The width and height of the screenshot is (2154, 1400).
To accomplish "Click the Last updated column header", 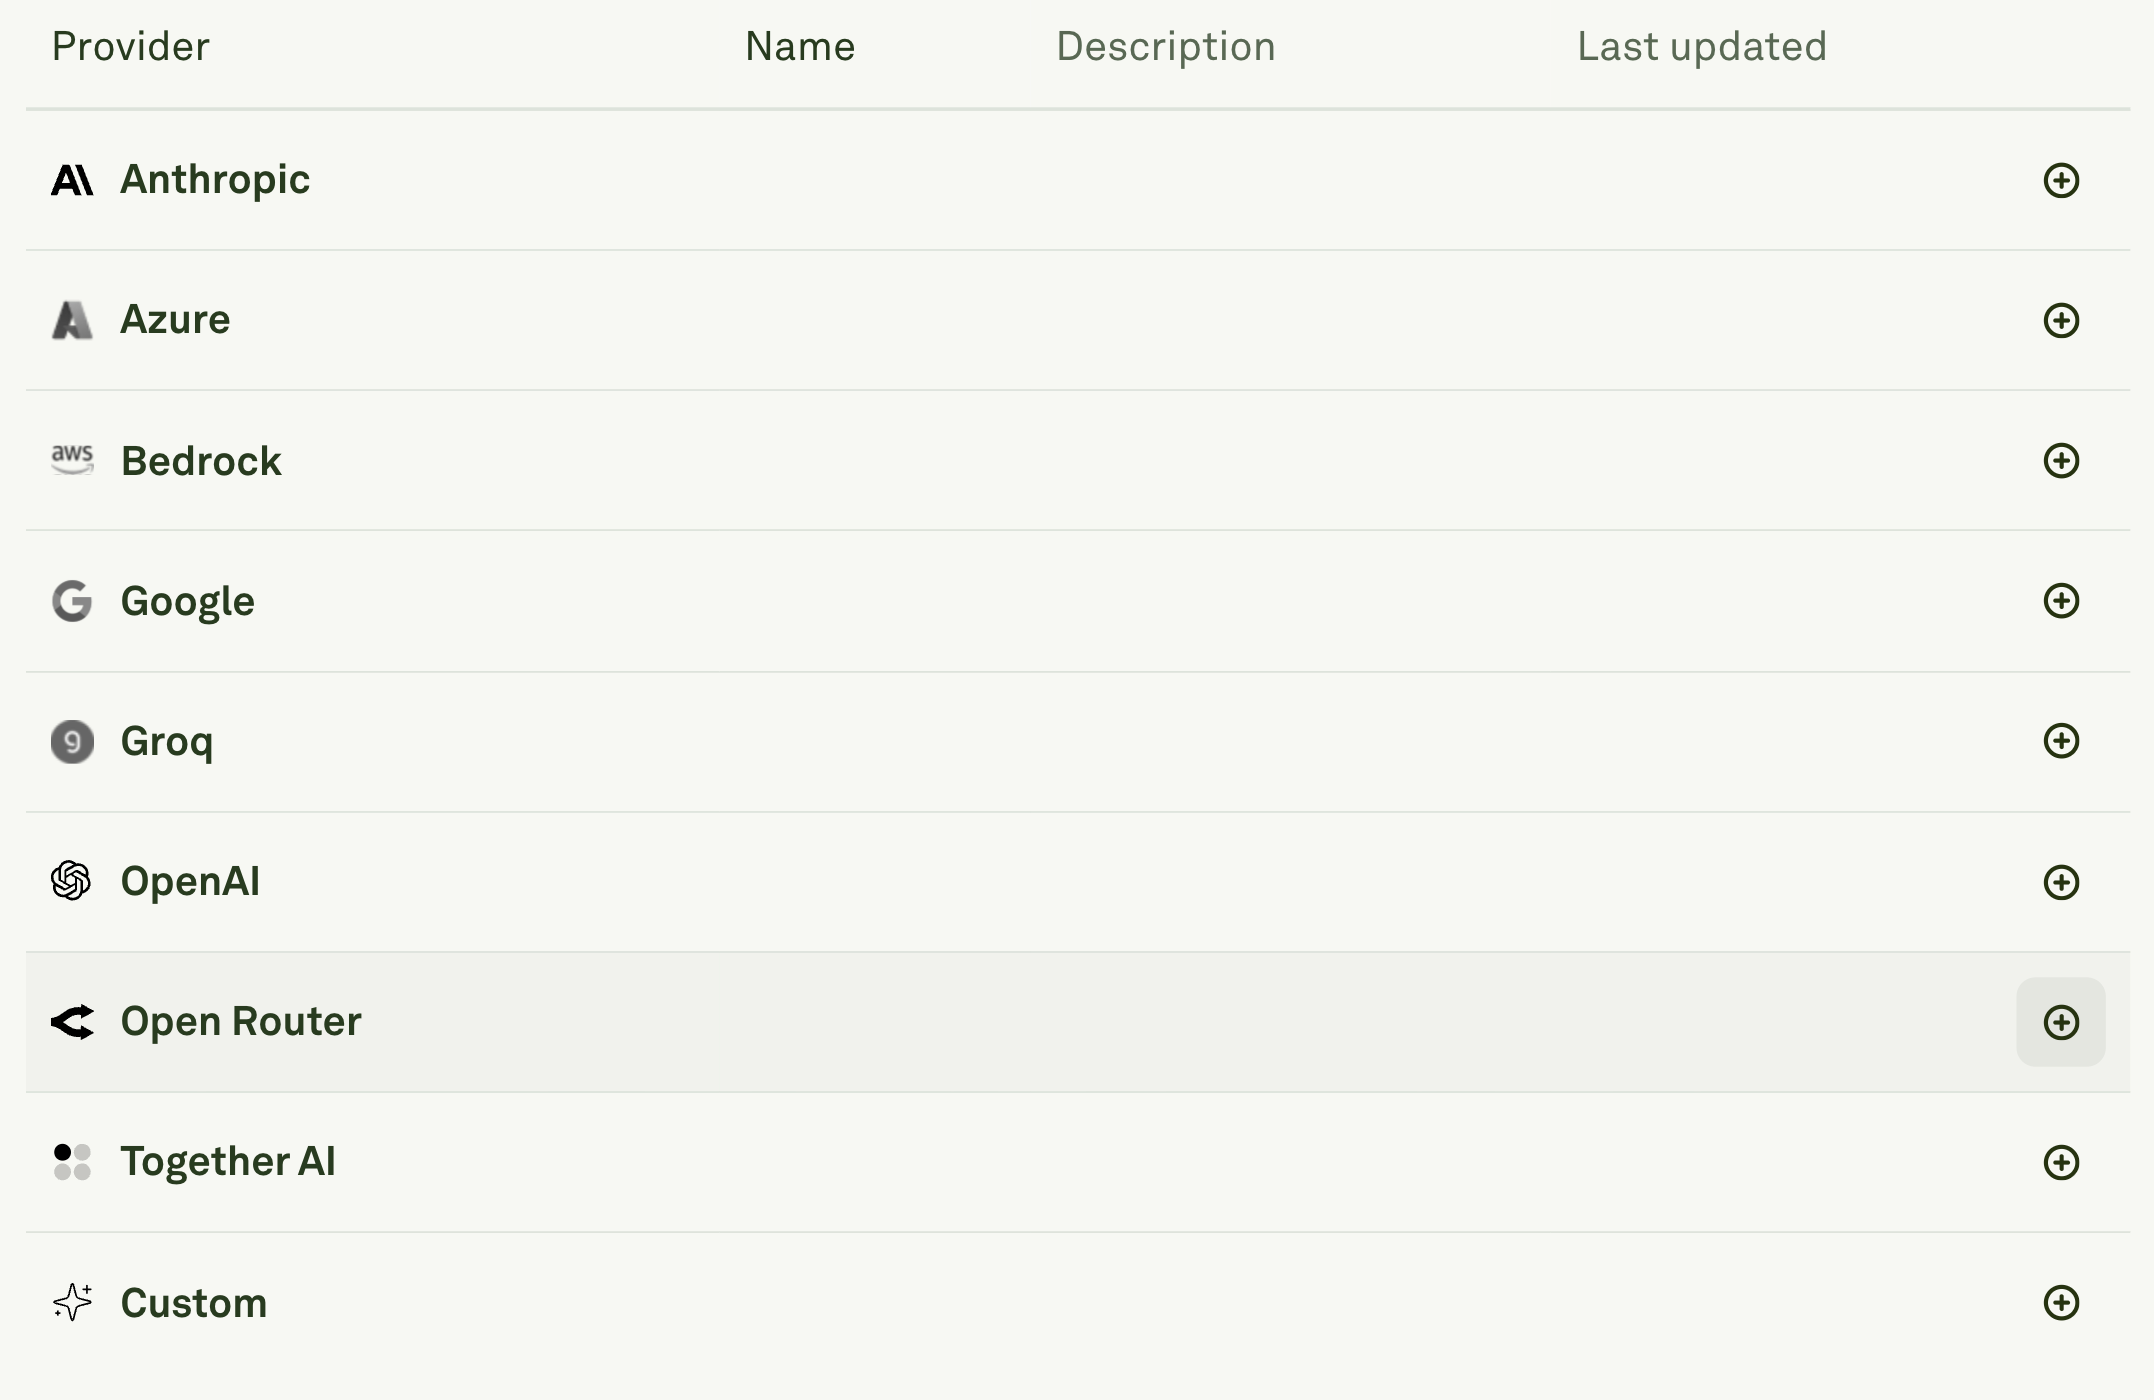I will coord(1702,46).
